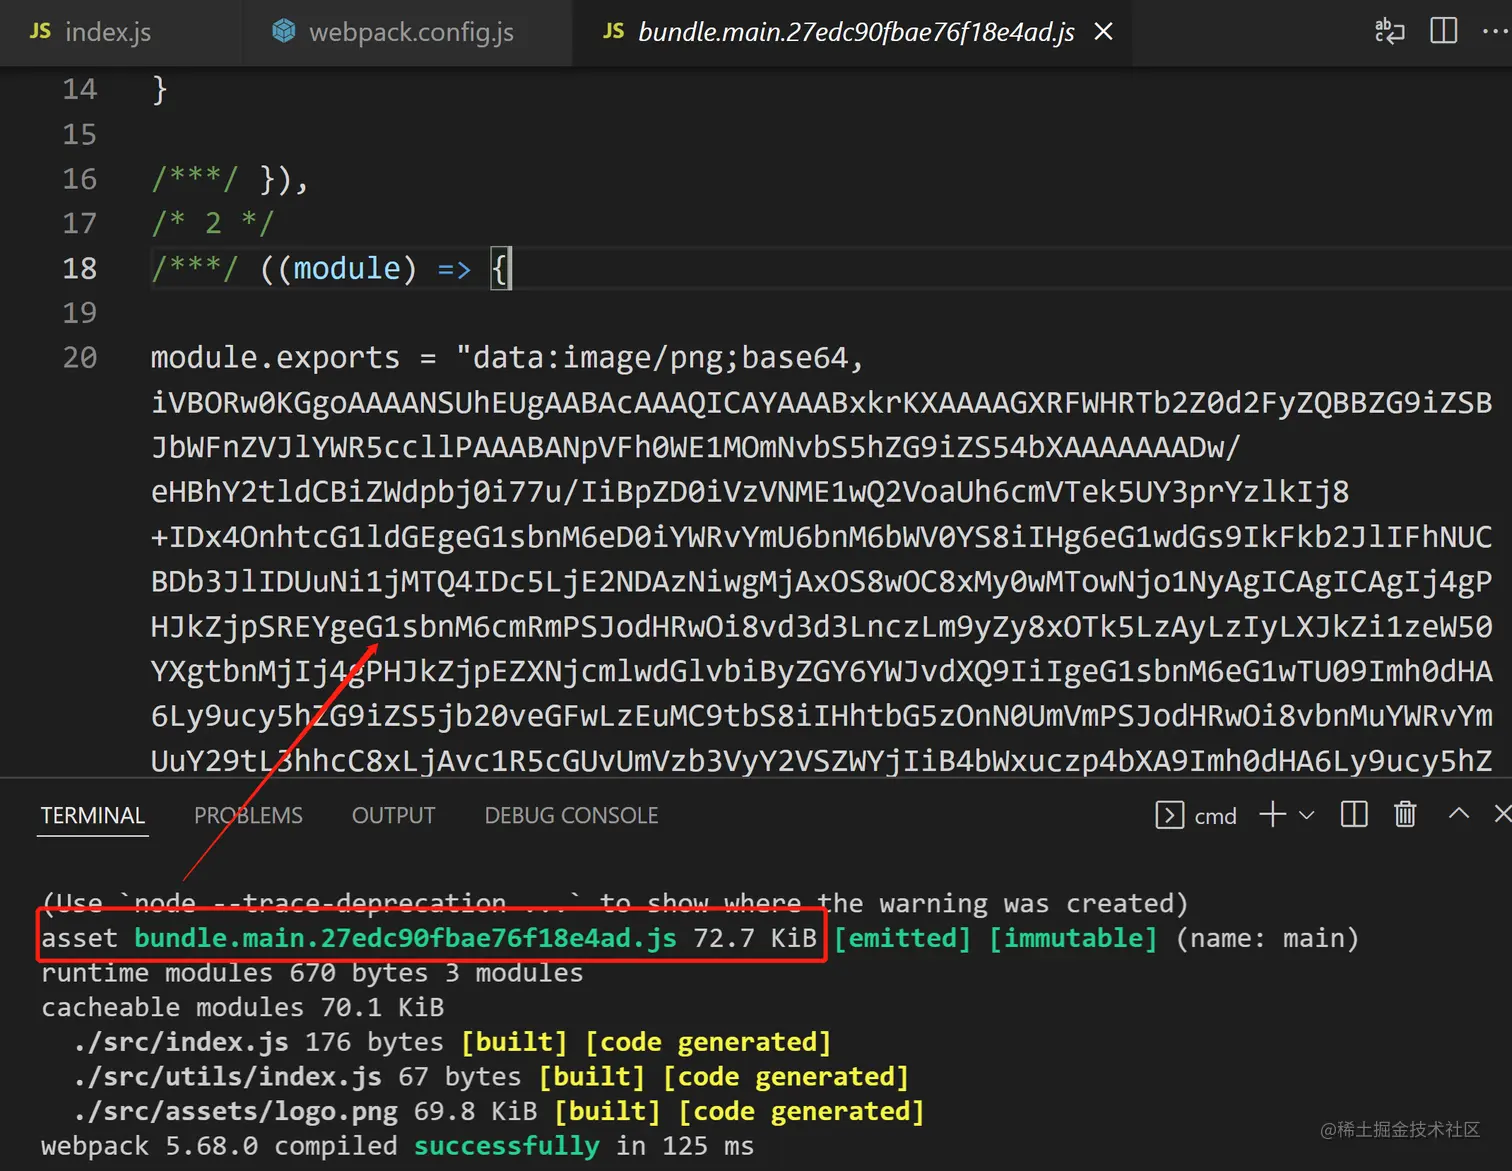Viewport: 1512px width, 1171px height.
Task: Click the './src/index.js' path in terminal
Action: point(181,1042)
